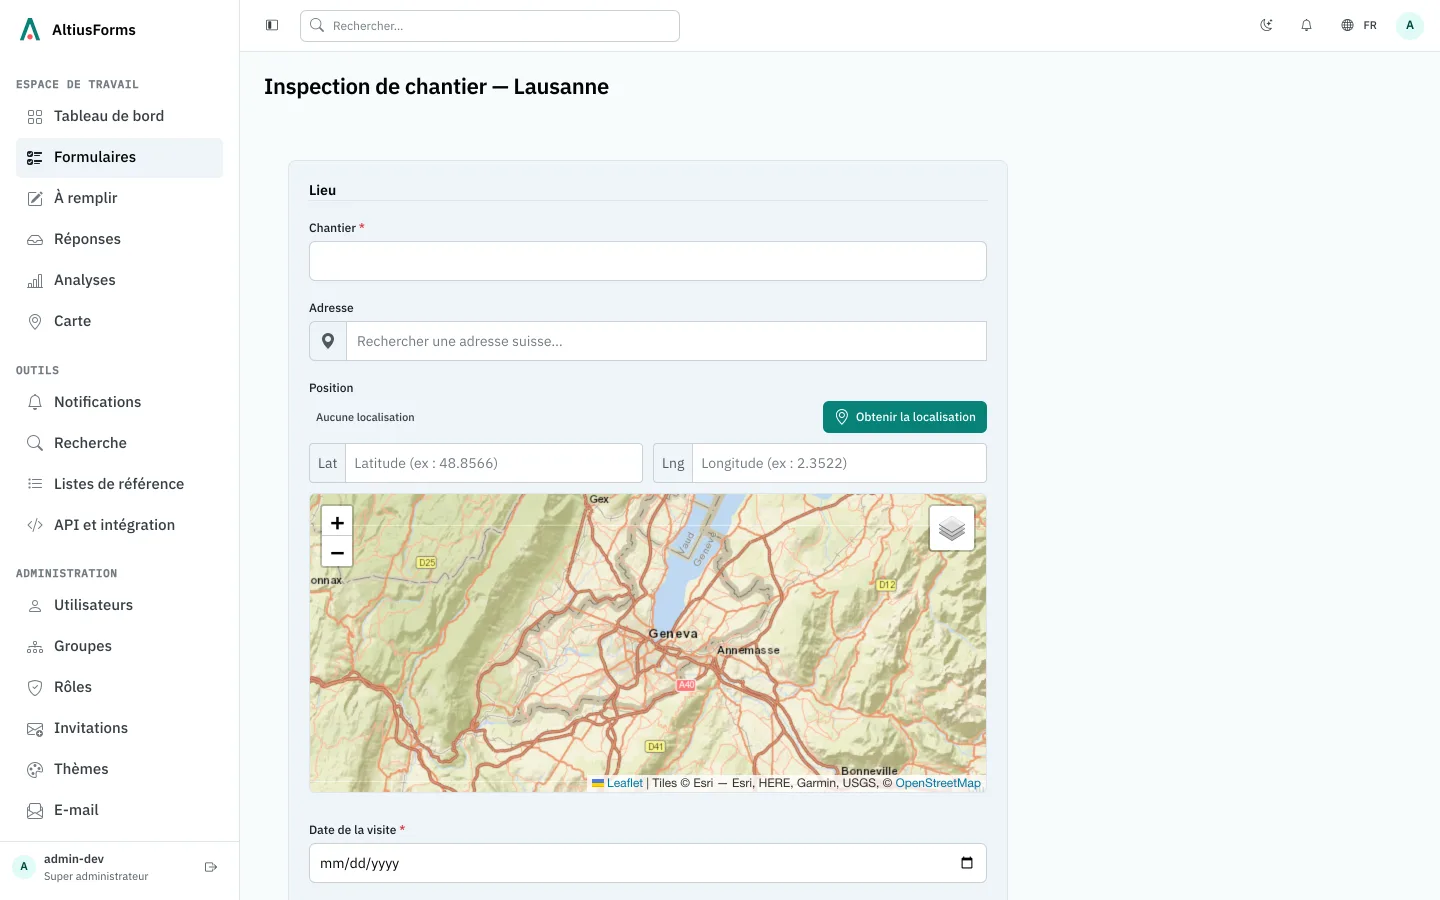The width and height of the screenshot is (1440, 900).
Task: Zoom out on the map with the minus button
Action: [x=337, y=552]
